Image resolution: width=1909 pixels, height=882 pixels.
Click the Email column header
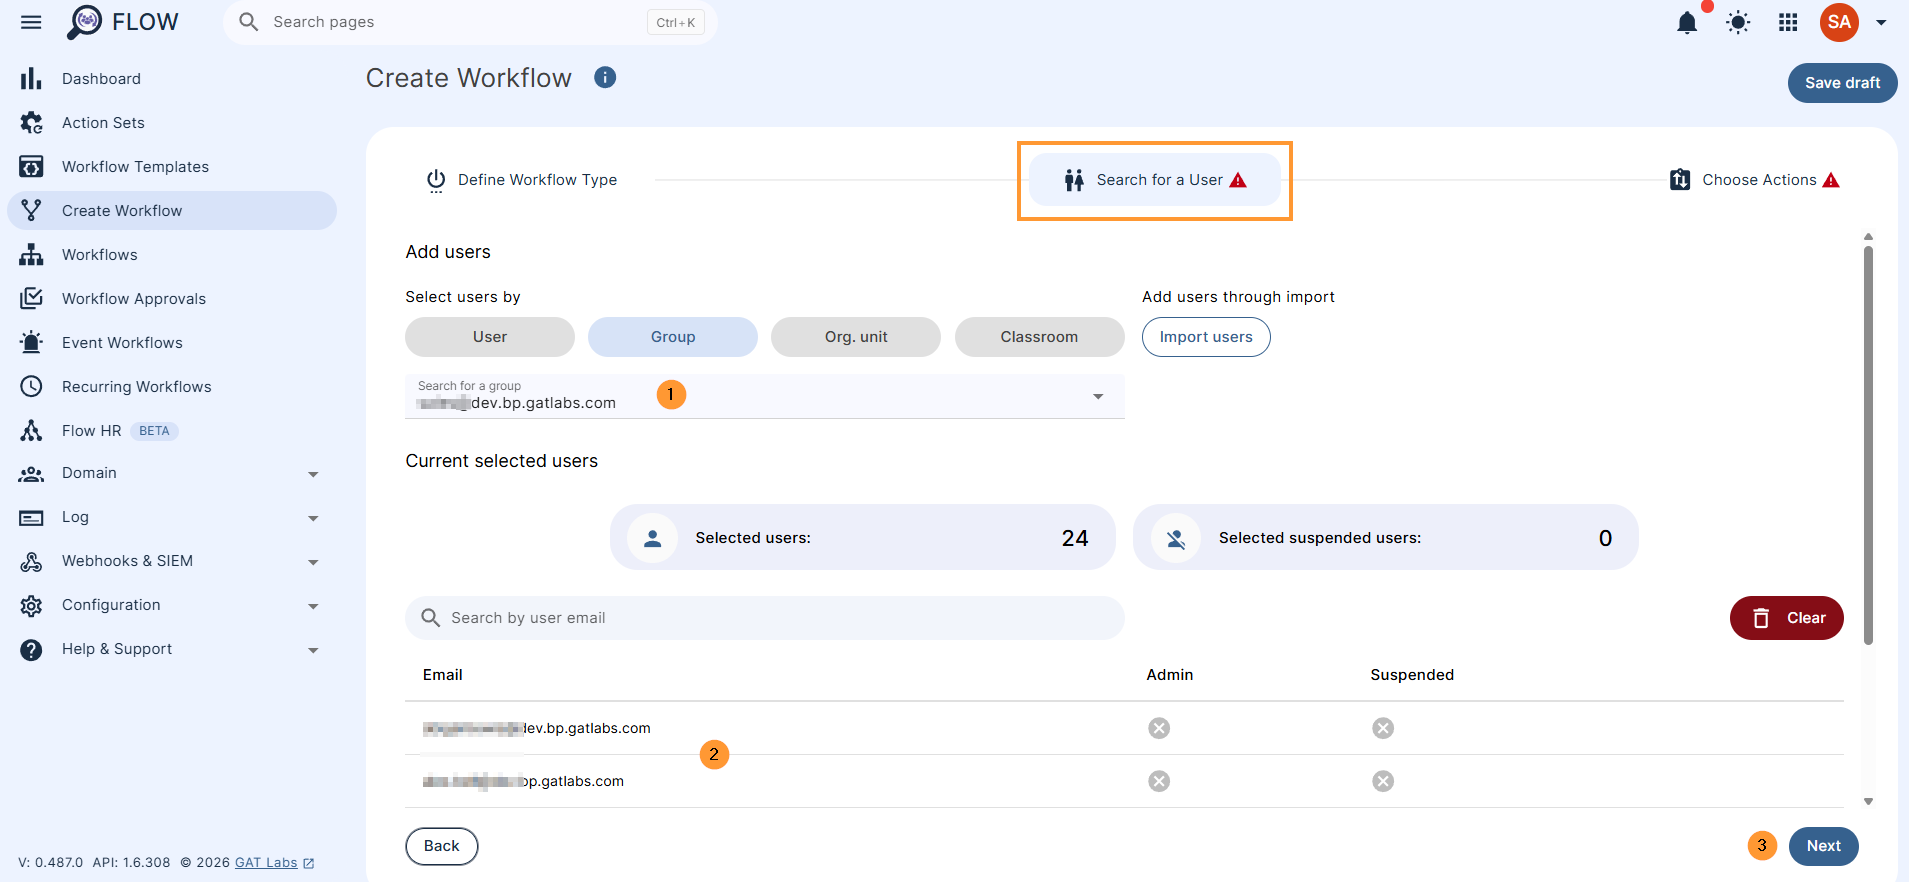[442, 675]
